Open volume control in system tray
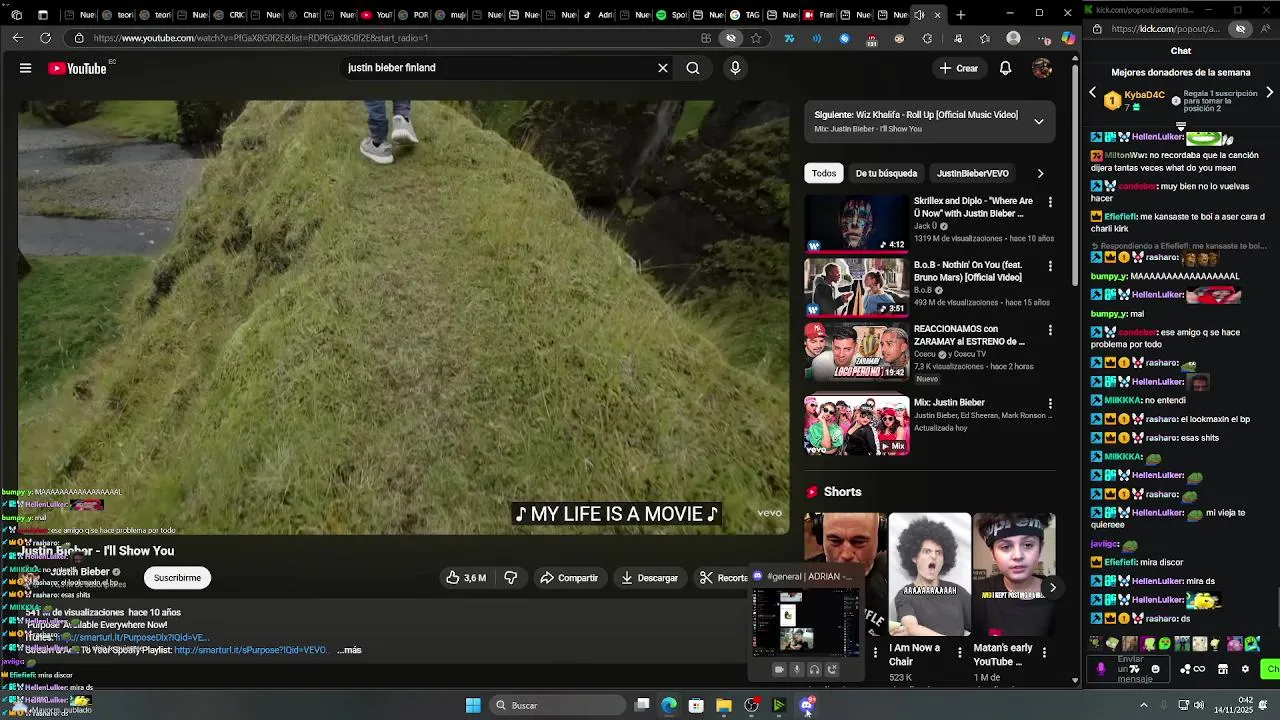 pyautogui.click(x=1200, y=705)
